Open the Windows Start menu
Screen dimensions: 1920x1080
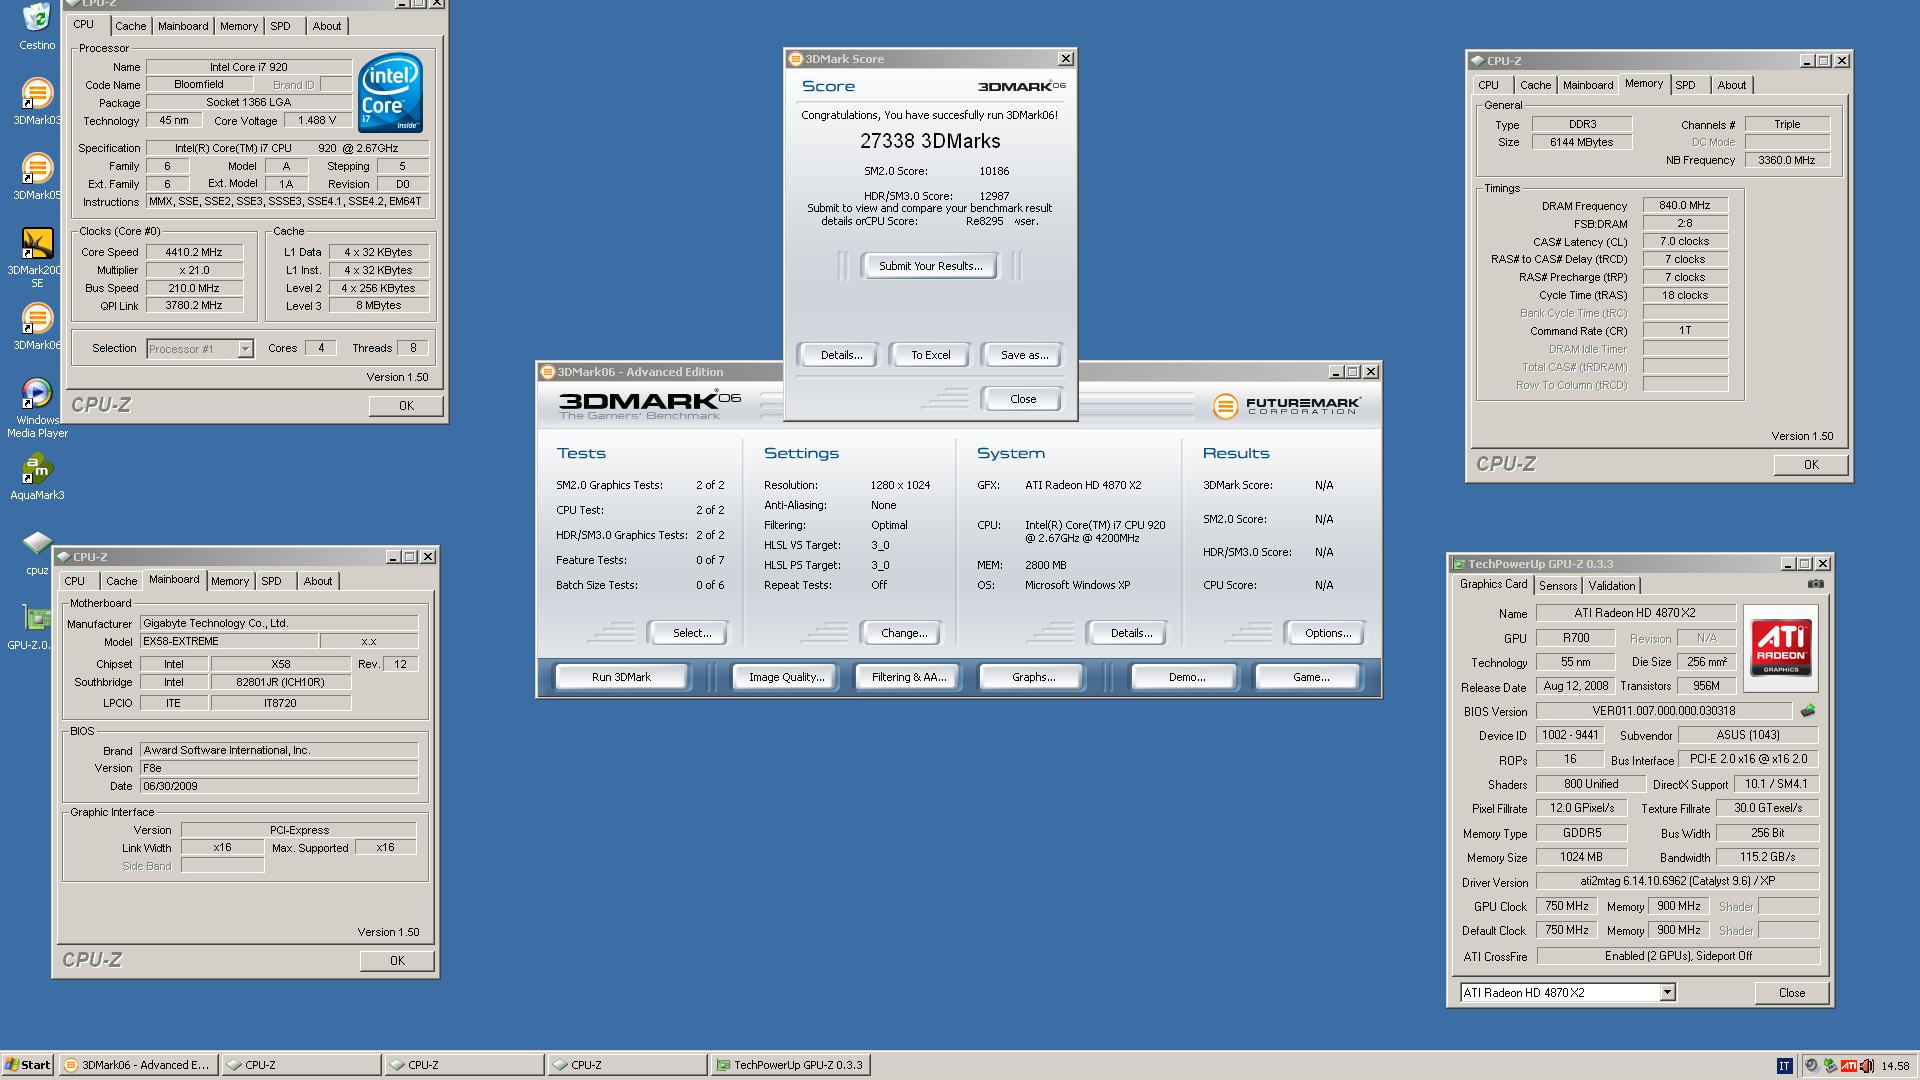point(28,1065)
